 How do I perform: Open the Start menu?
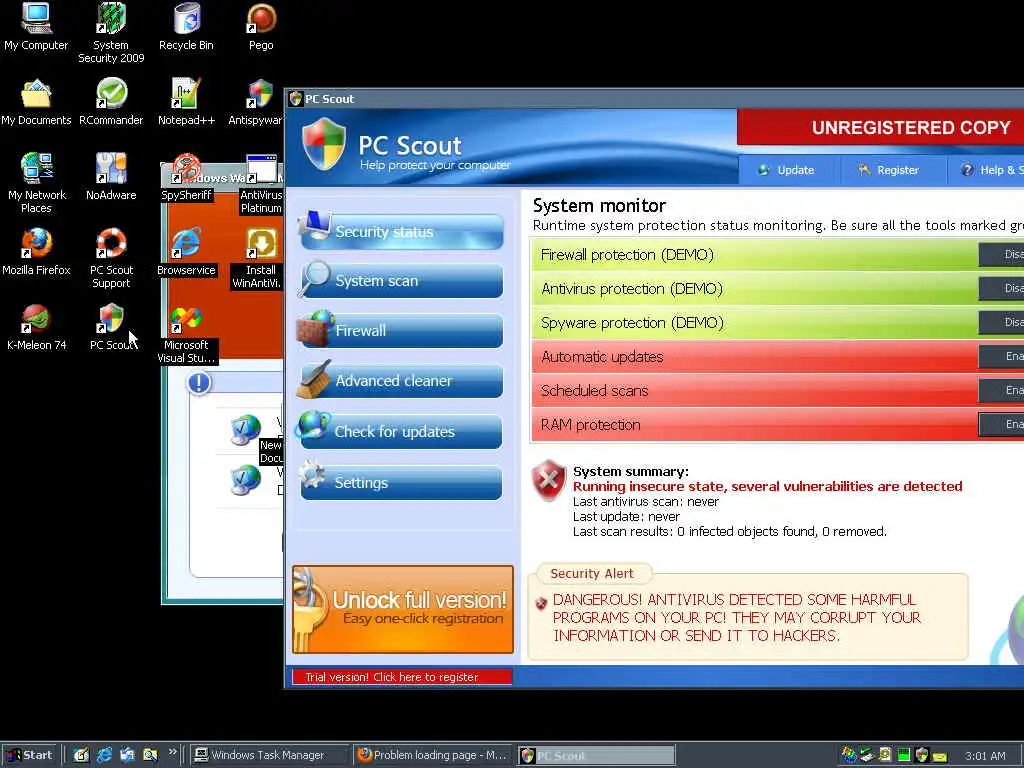pyautogui.click(x=31, y=755)
